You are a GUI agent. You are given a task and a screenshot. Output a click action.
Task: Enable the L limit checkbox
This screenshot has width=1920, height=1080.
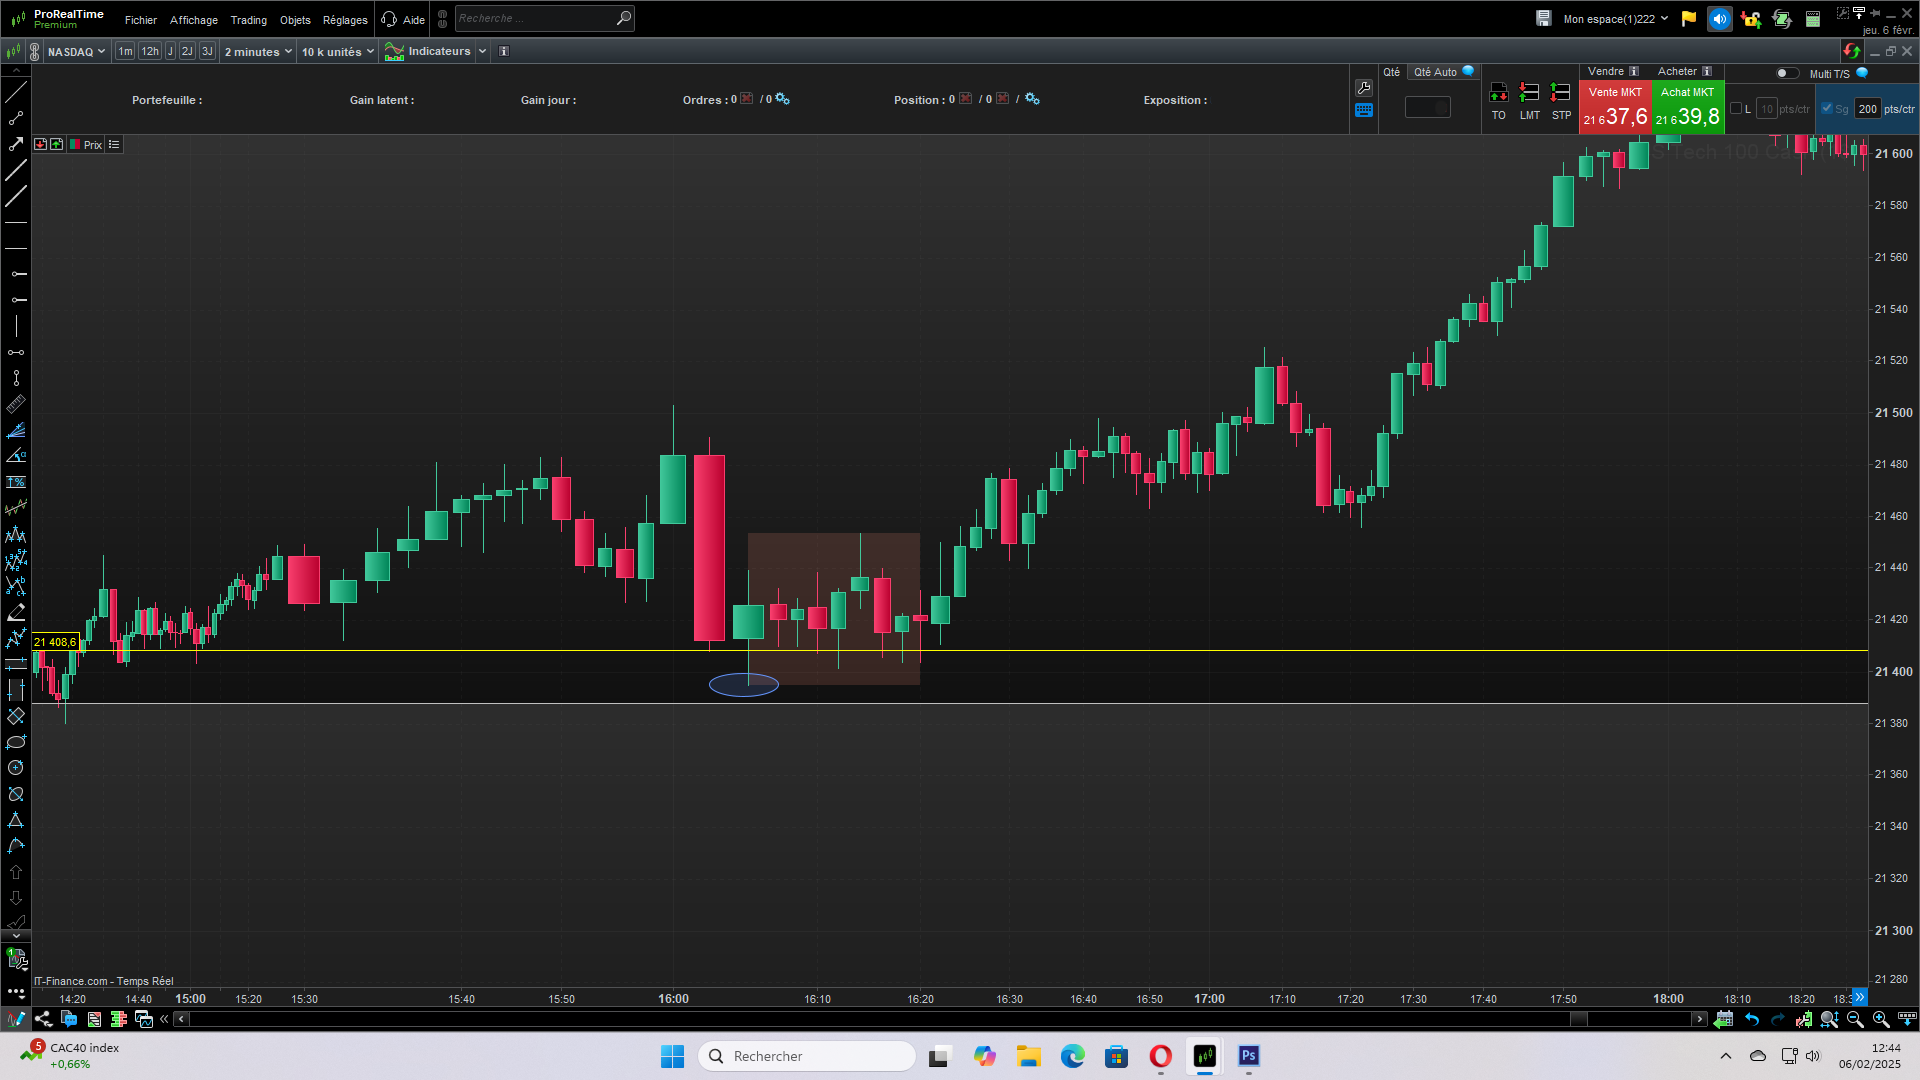tap(1736, 109)
